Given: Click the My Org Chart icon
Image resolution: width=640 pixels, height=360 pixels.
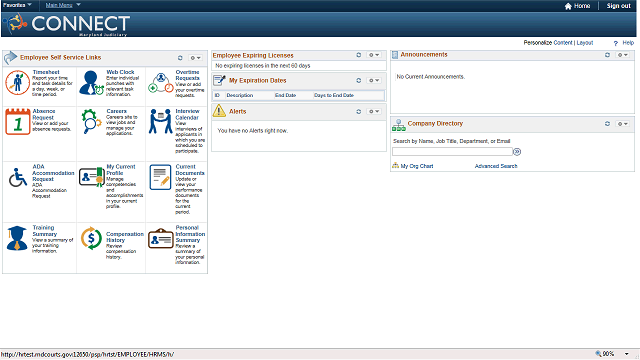Looking at the screenshot, I should (395, 166).
